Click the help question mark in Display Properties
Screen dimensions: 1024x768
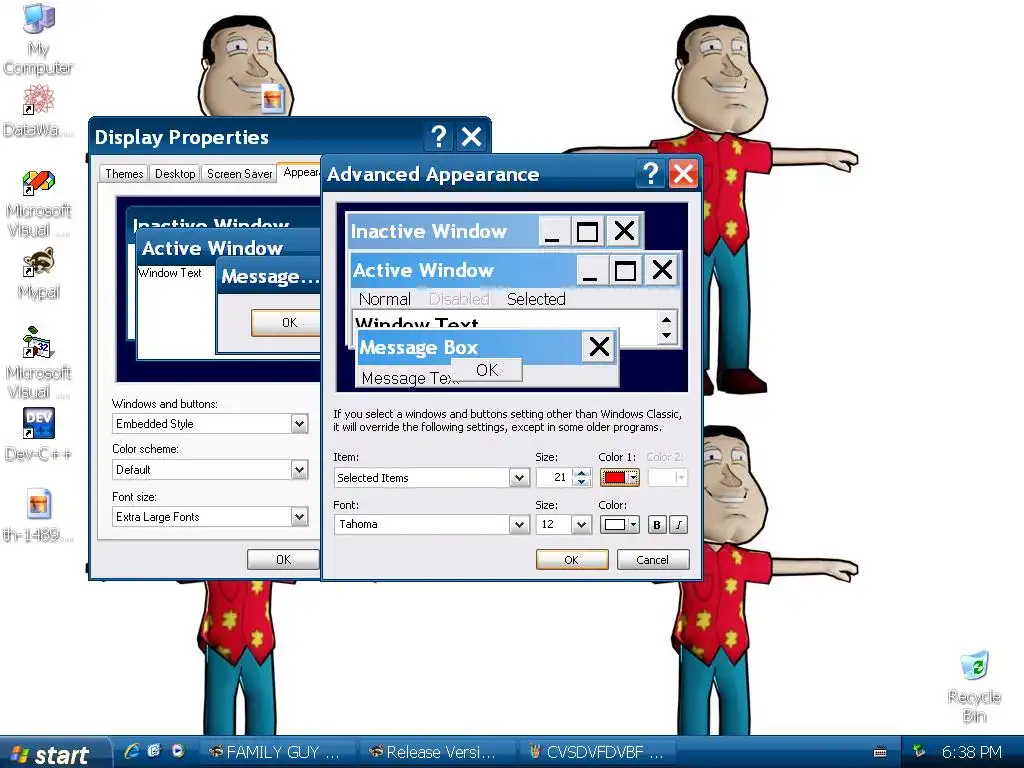pos(439,136)
